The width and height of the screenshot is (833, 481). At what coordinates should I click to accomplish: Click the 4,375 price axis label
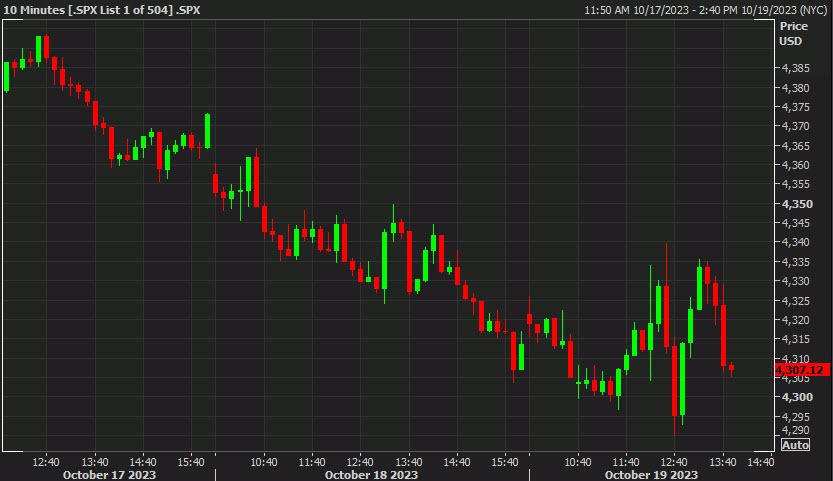tap(795, 107)
